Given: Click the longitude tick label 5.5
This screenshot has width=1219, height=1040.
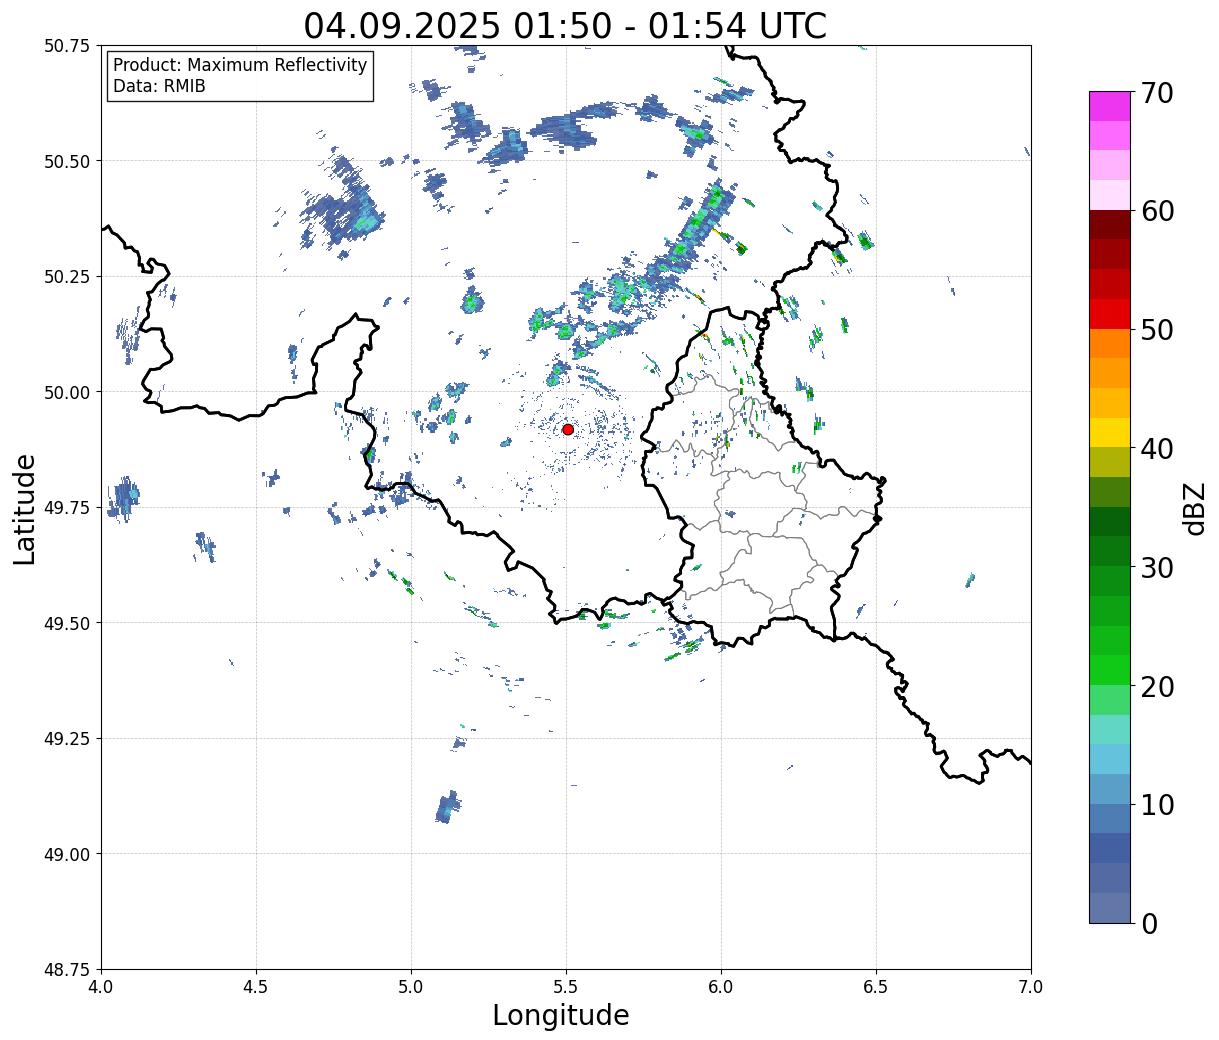Looking at the screenshot, I should [566, 986].
